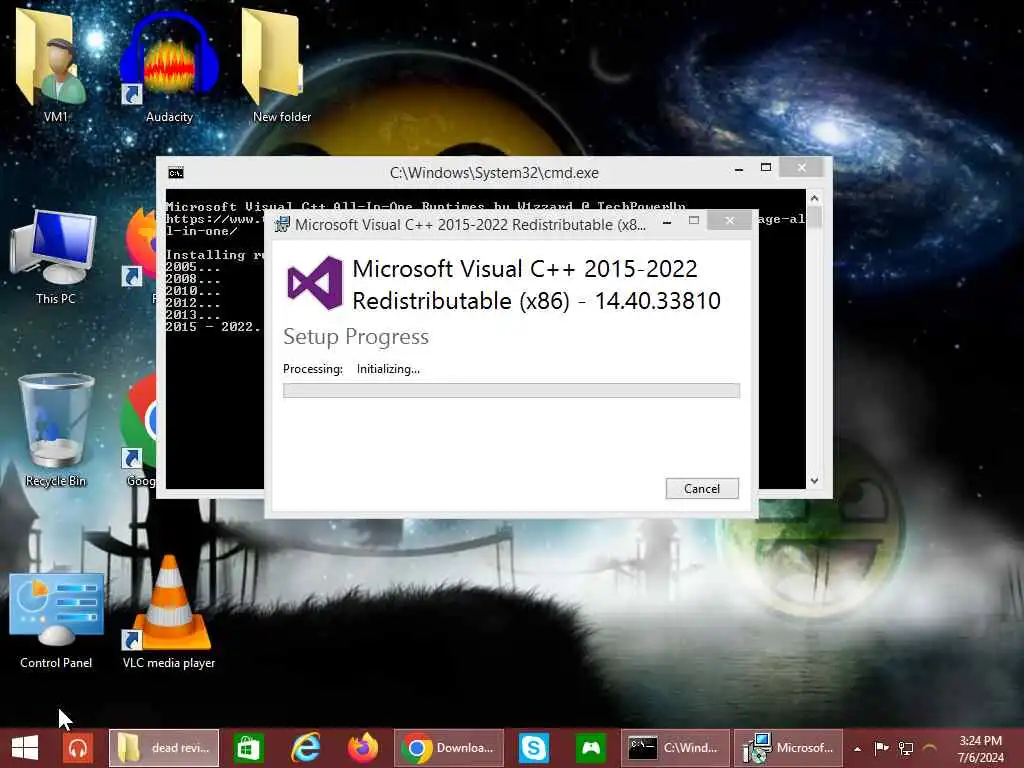
Task: Switch to the cmd.exe taskbar window
Action: point(675,748)
